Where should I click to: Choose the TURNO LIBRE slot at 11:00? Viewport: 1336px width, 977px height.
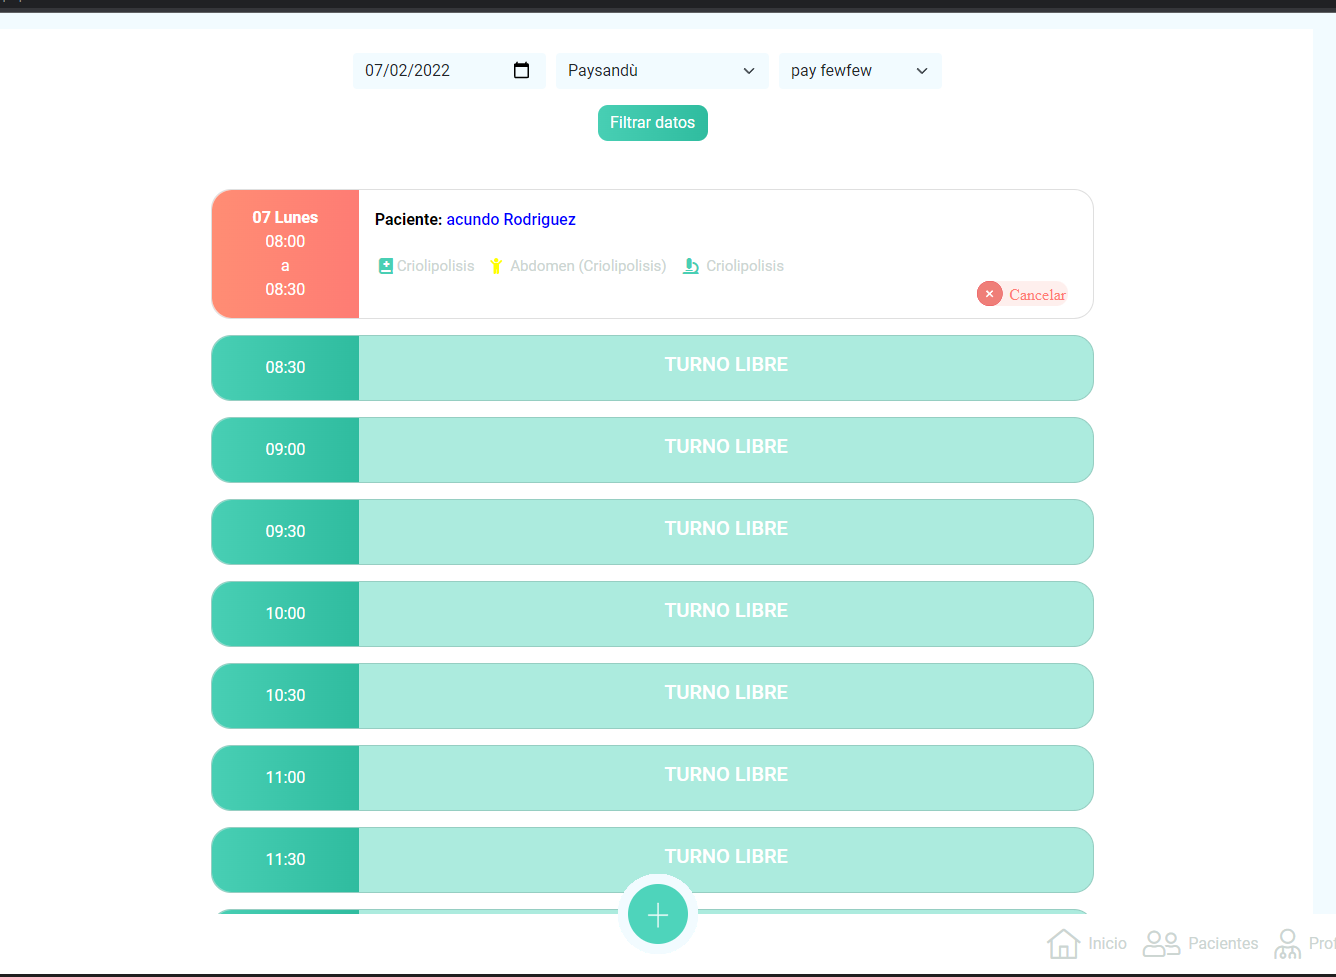pyautogui.click(x=726, y=778)
